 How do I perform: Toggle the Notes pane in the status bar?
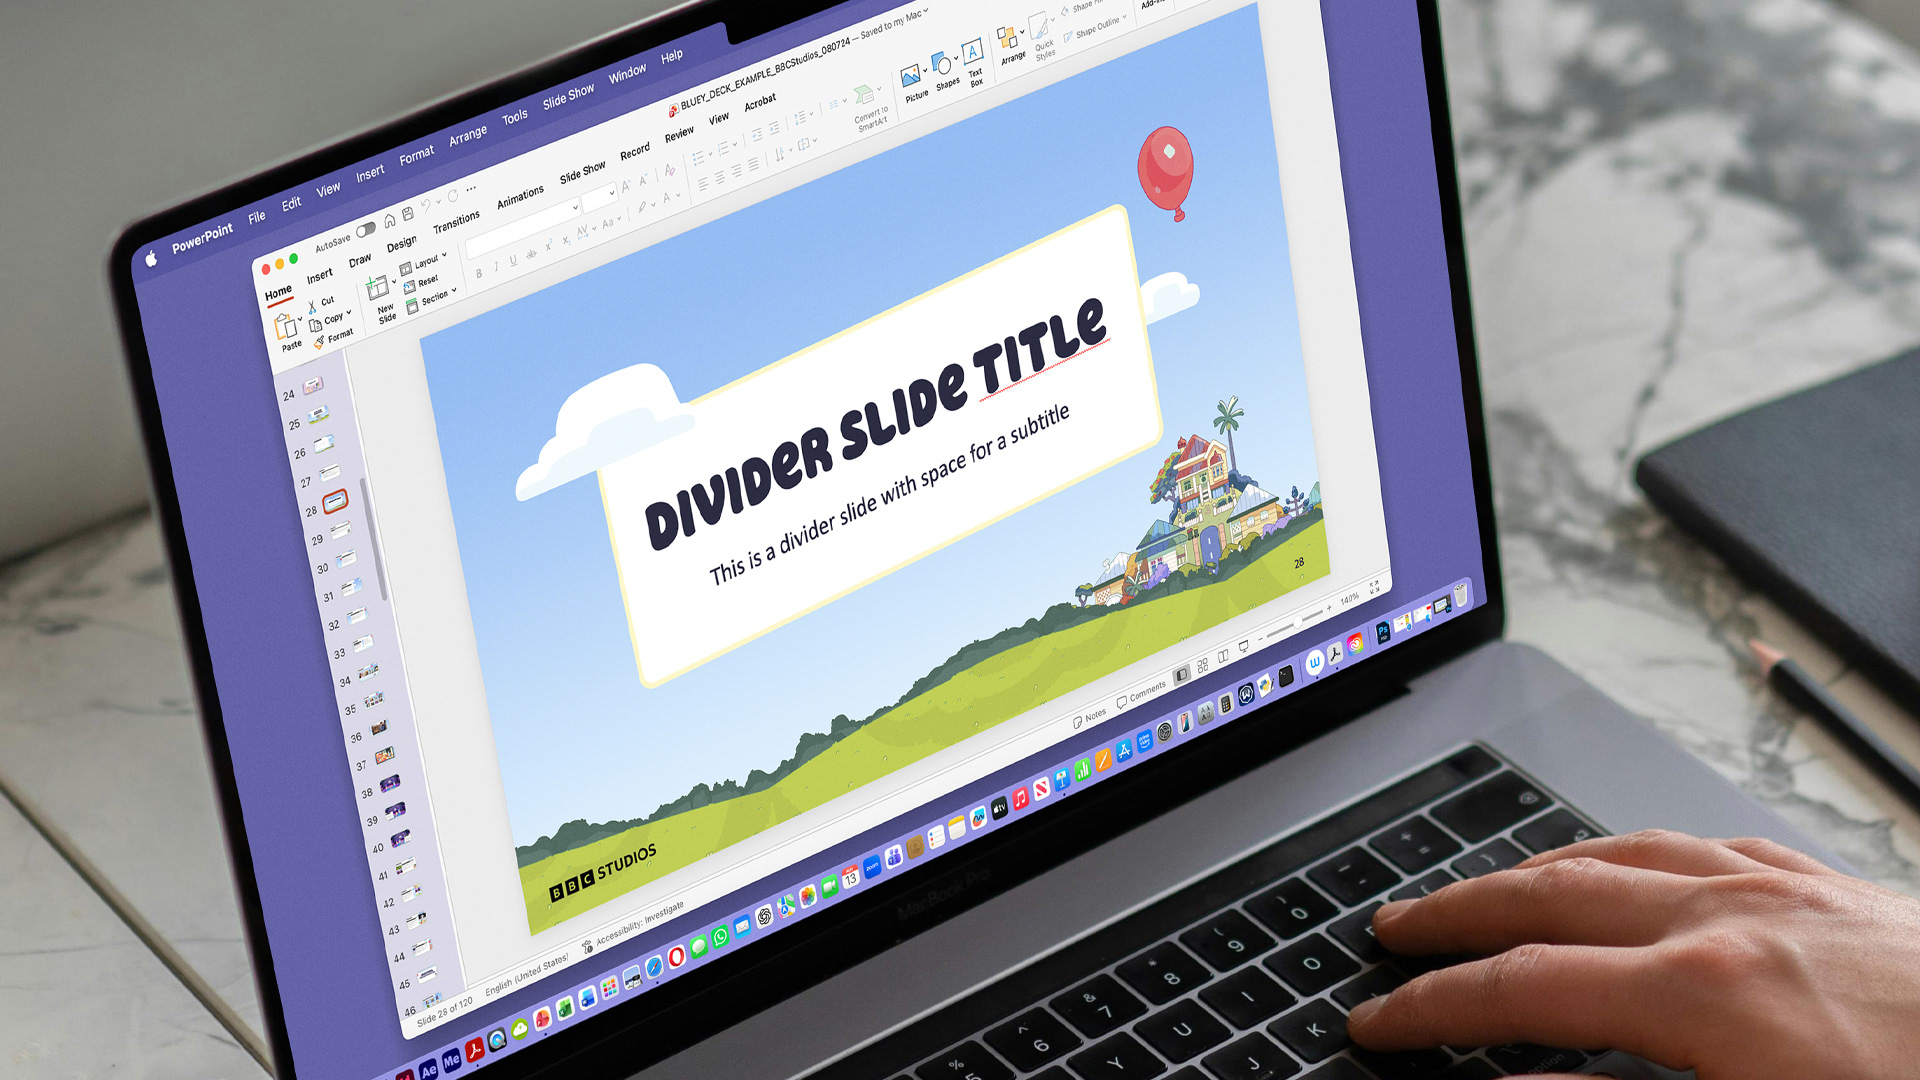click(1090, 717)
